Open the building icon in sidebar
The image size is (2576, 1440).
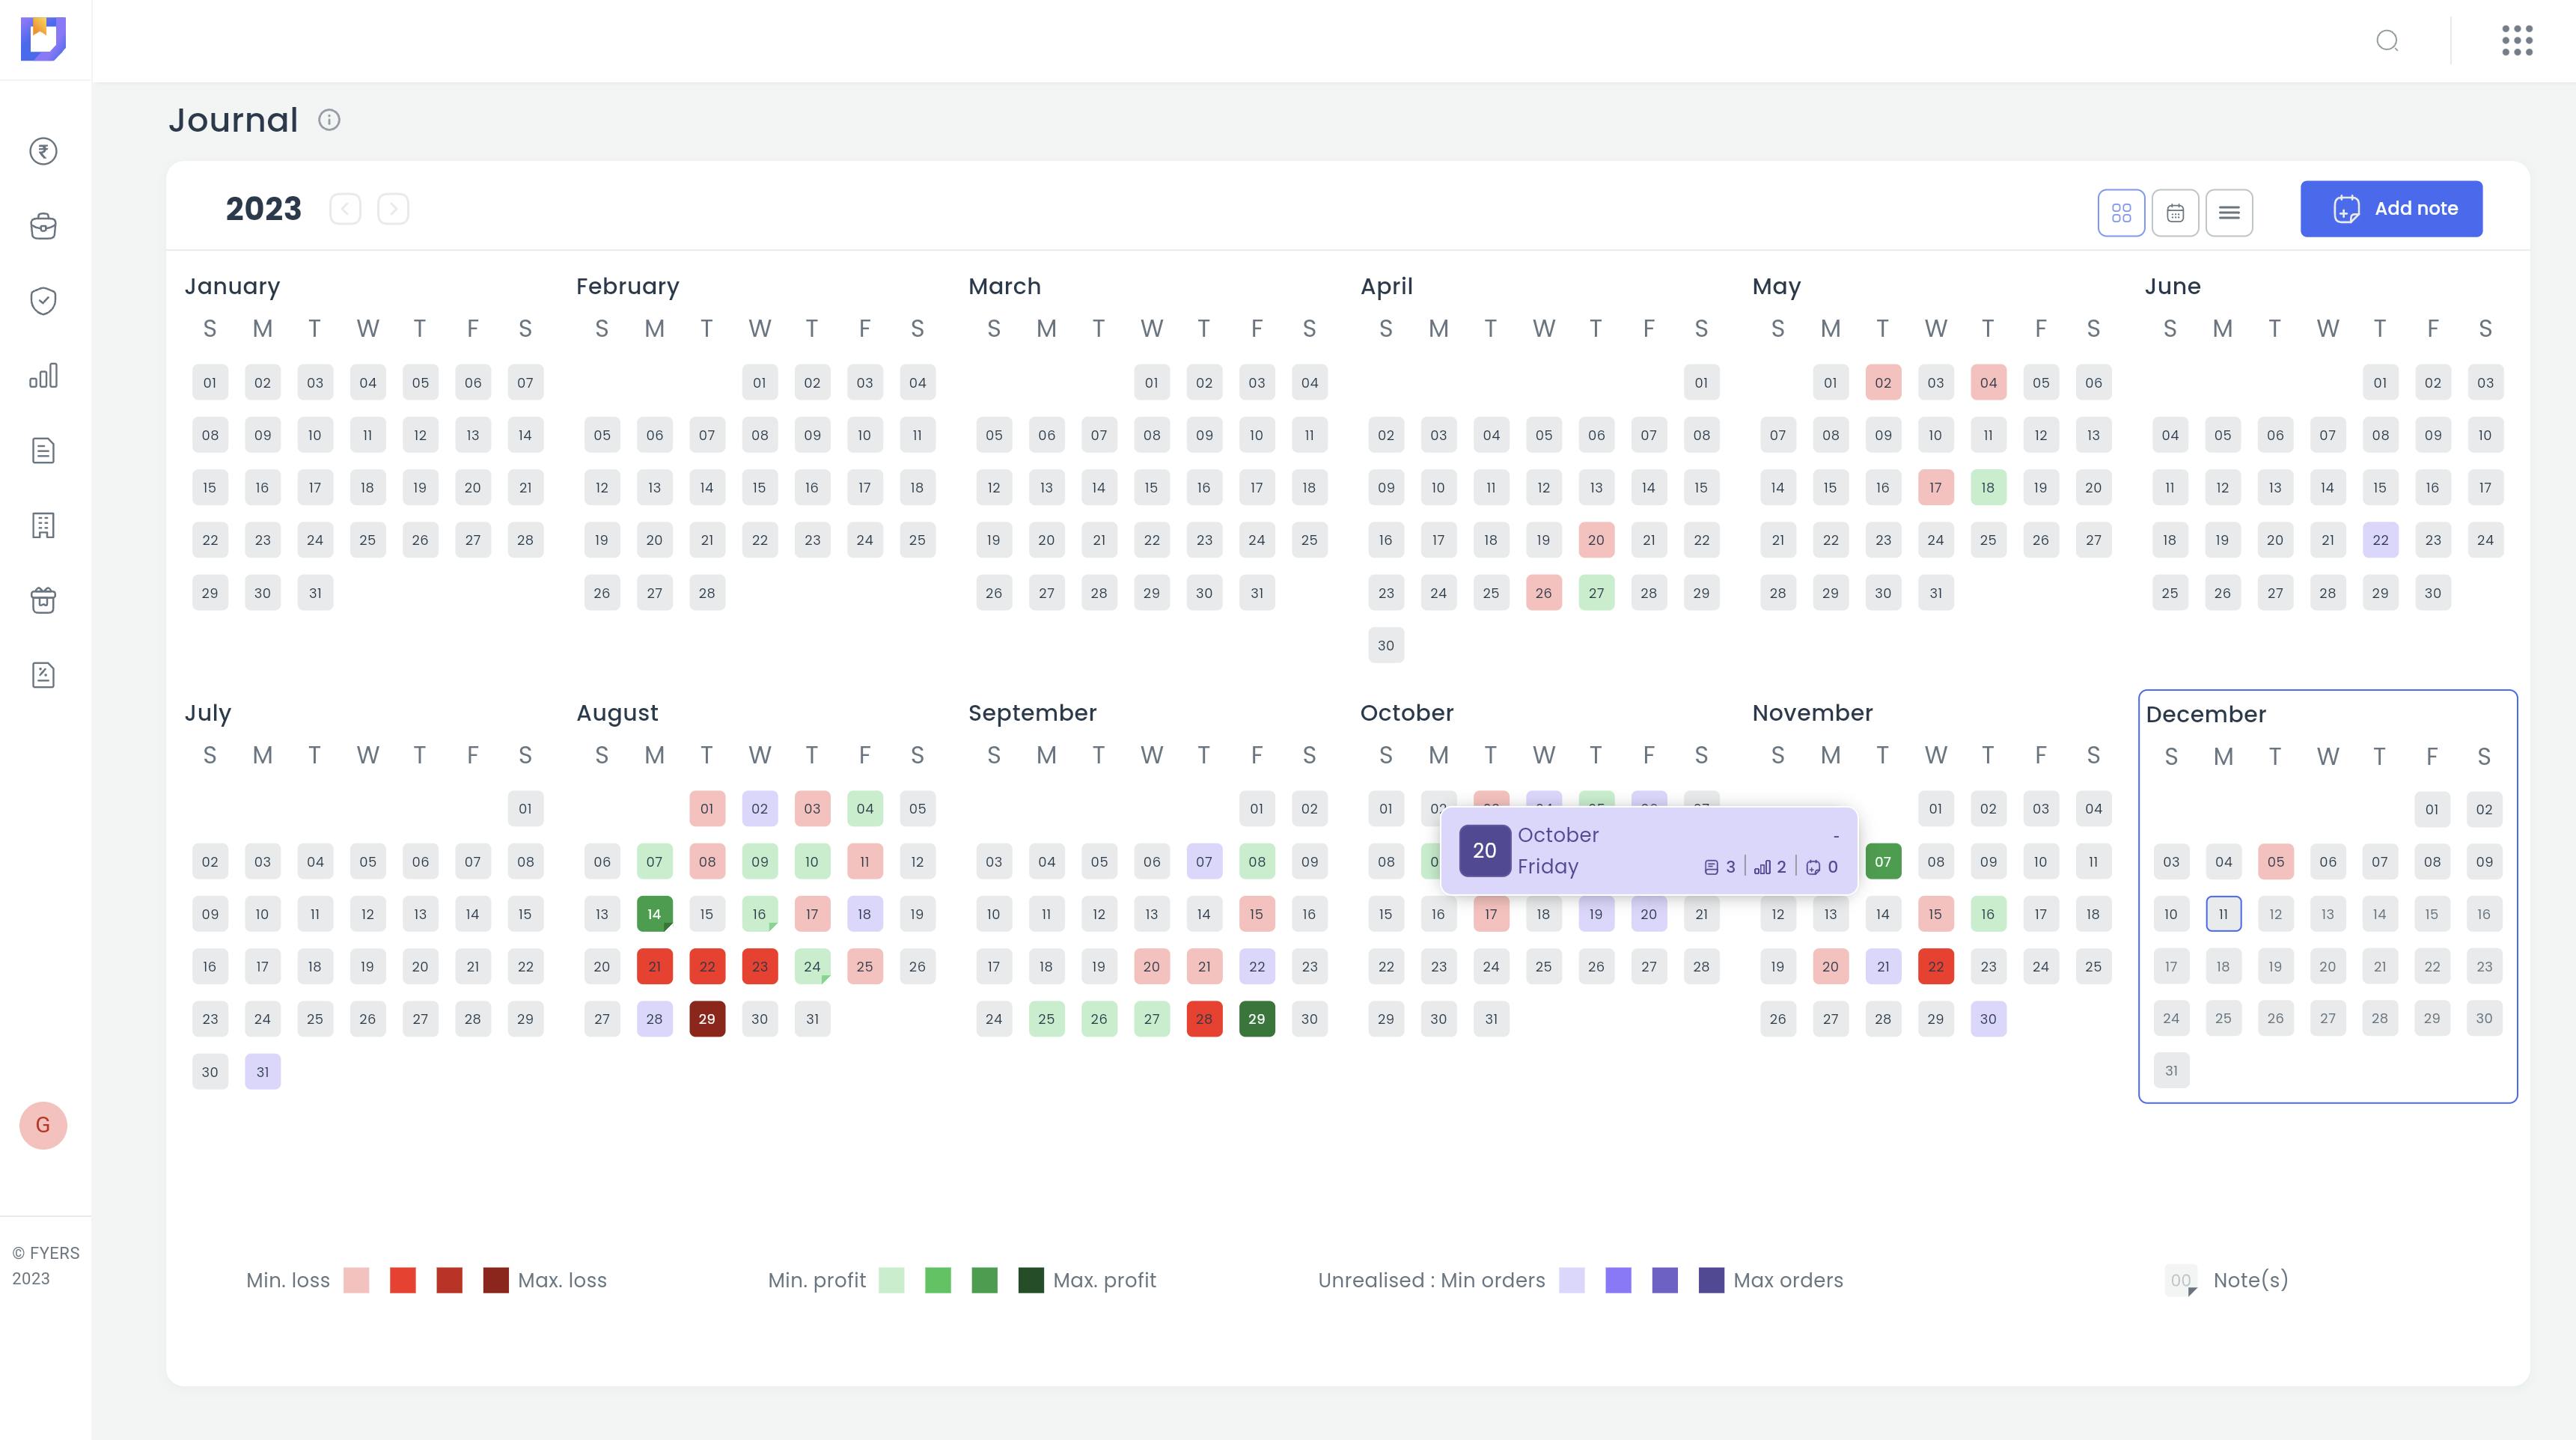pyautogui.click(x=43, y=525)
